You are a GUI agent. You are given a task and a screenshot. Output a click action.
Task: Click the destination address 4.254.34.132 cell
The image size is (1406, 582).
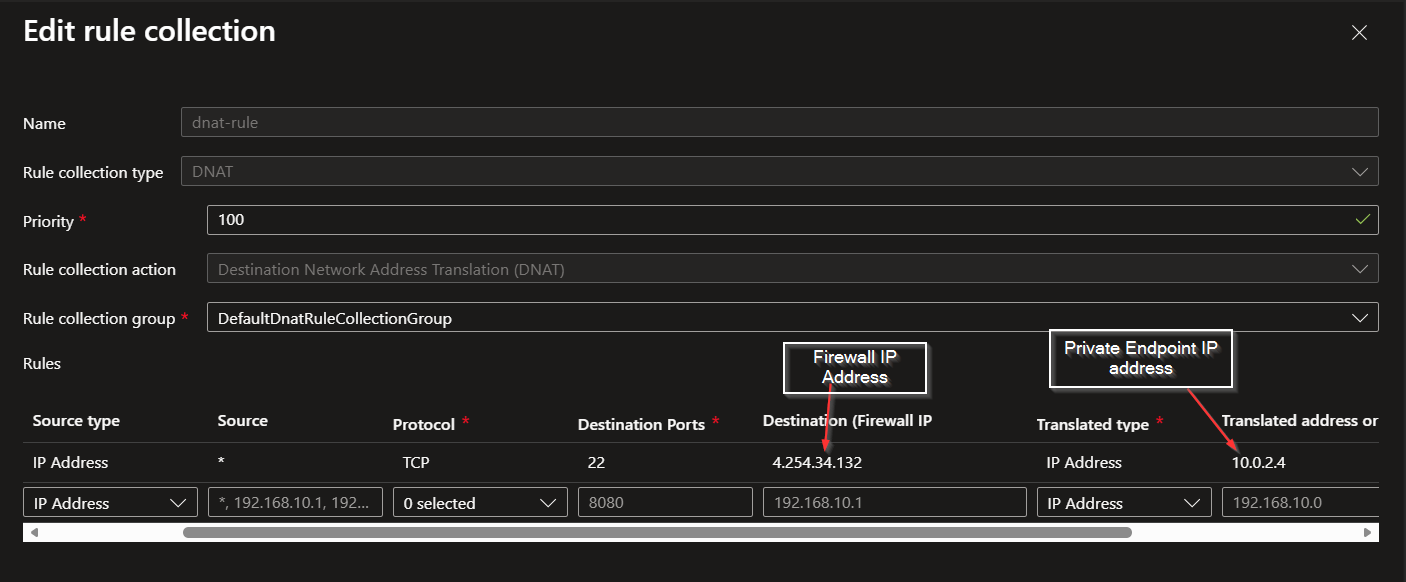click(x=817, y=463)
